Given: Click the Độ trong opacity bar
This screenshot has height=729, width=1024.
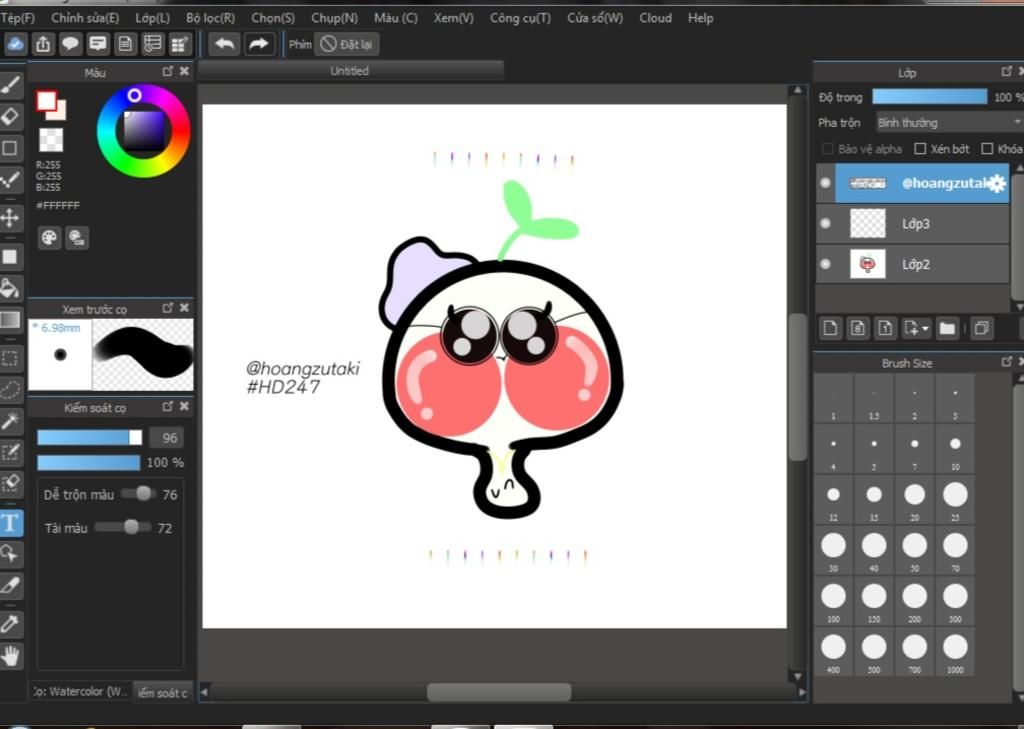Looking at the screenshot, I should point(929,97).
